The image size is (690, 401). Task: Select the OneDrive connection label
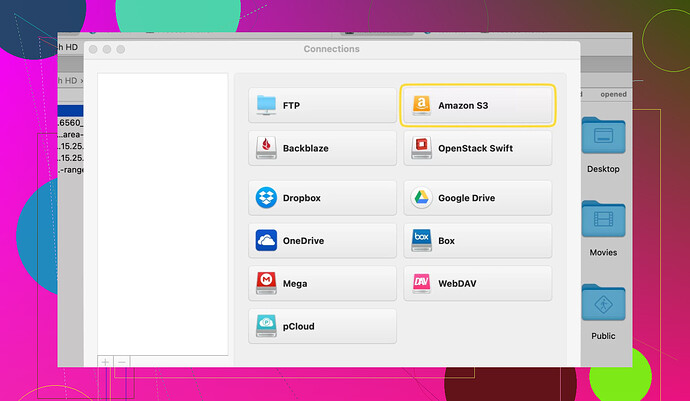(x=303, y=241)
